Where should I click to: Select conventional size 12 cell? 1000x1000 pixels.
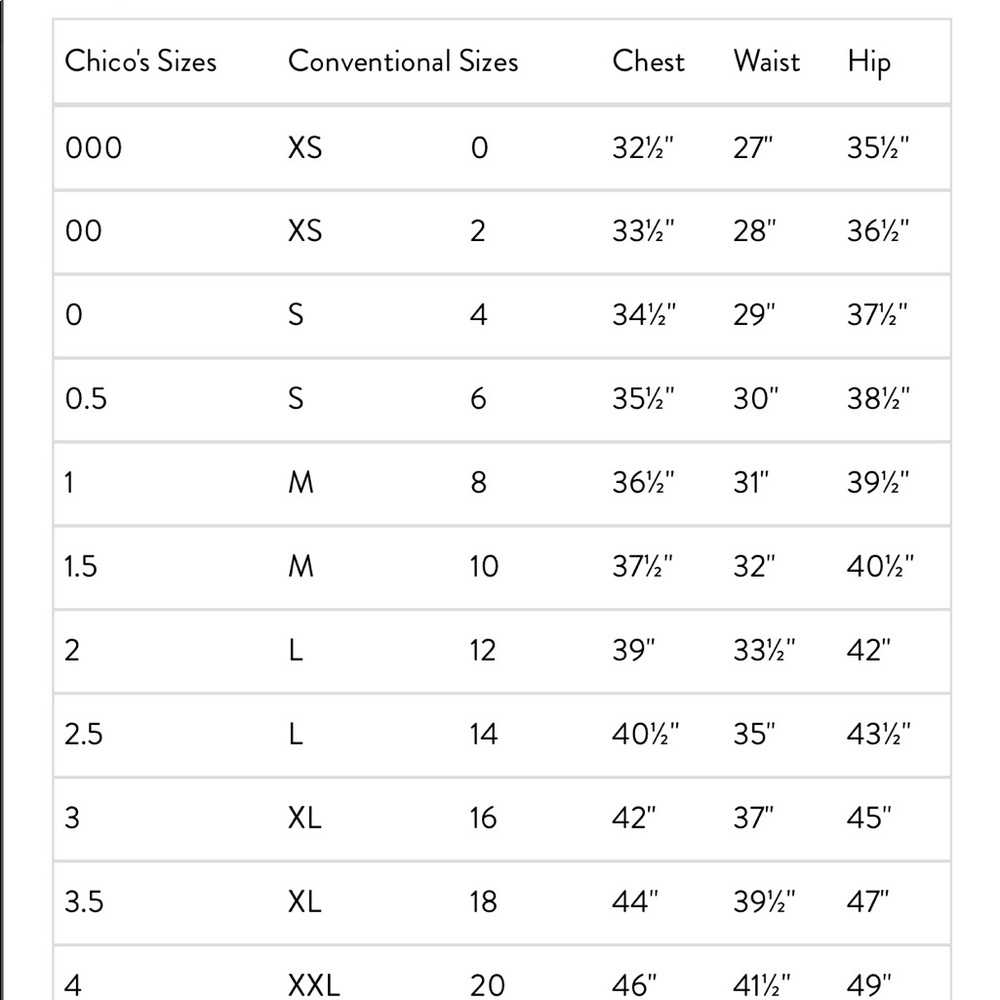pyautogui.click(x=483, y=651)
